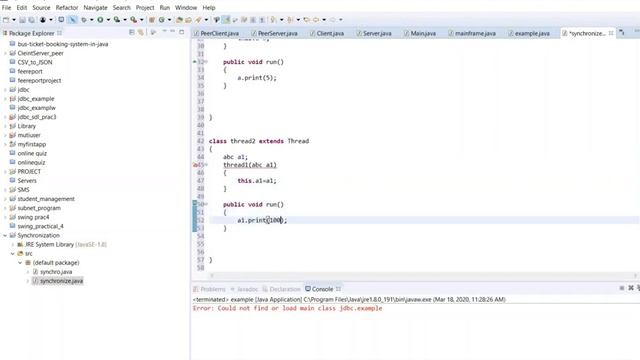The image size is (640, 360).
Task: Collapse the src folder node
Action: pyautogui.click(x=13, y=253)
